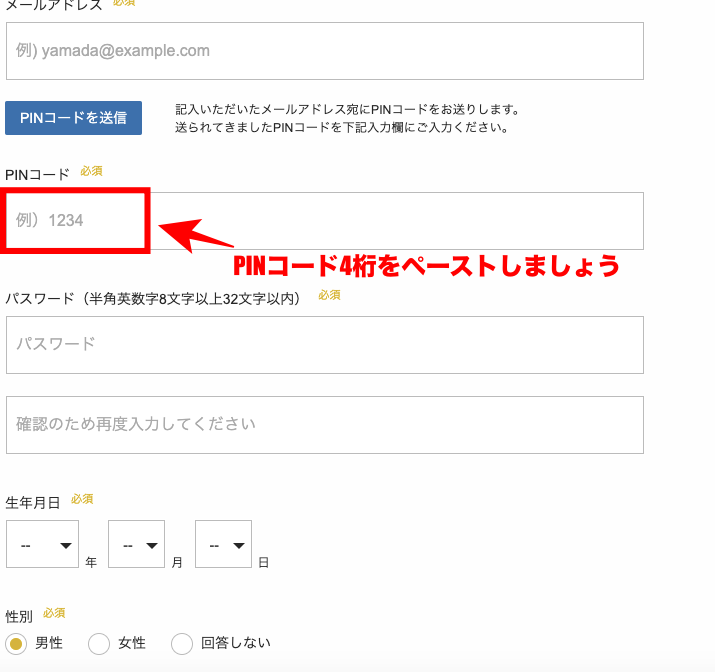The width and height of the screenshot is (715, 672).
Task: Choose the 女性 gender option
Action: tap(99, 643)
